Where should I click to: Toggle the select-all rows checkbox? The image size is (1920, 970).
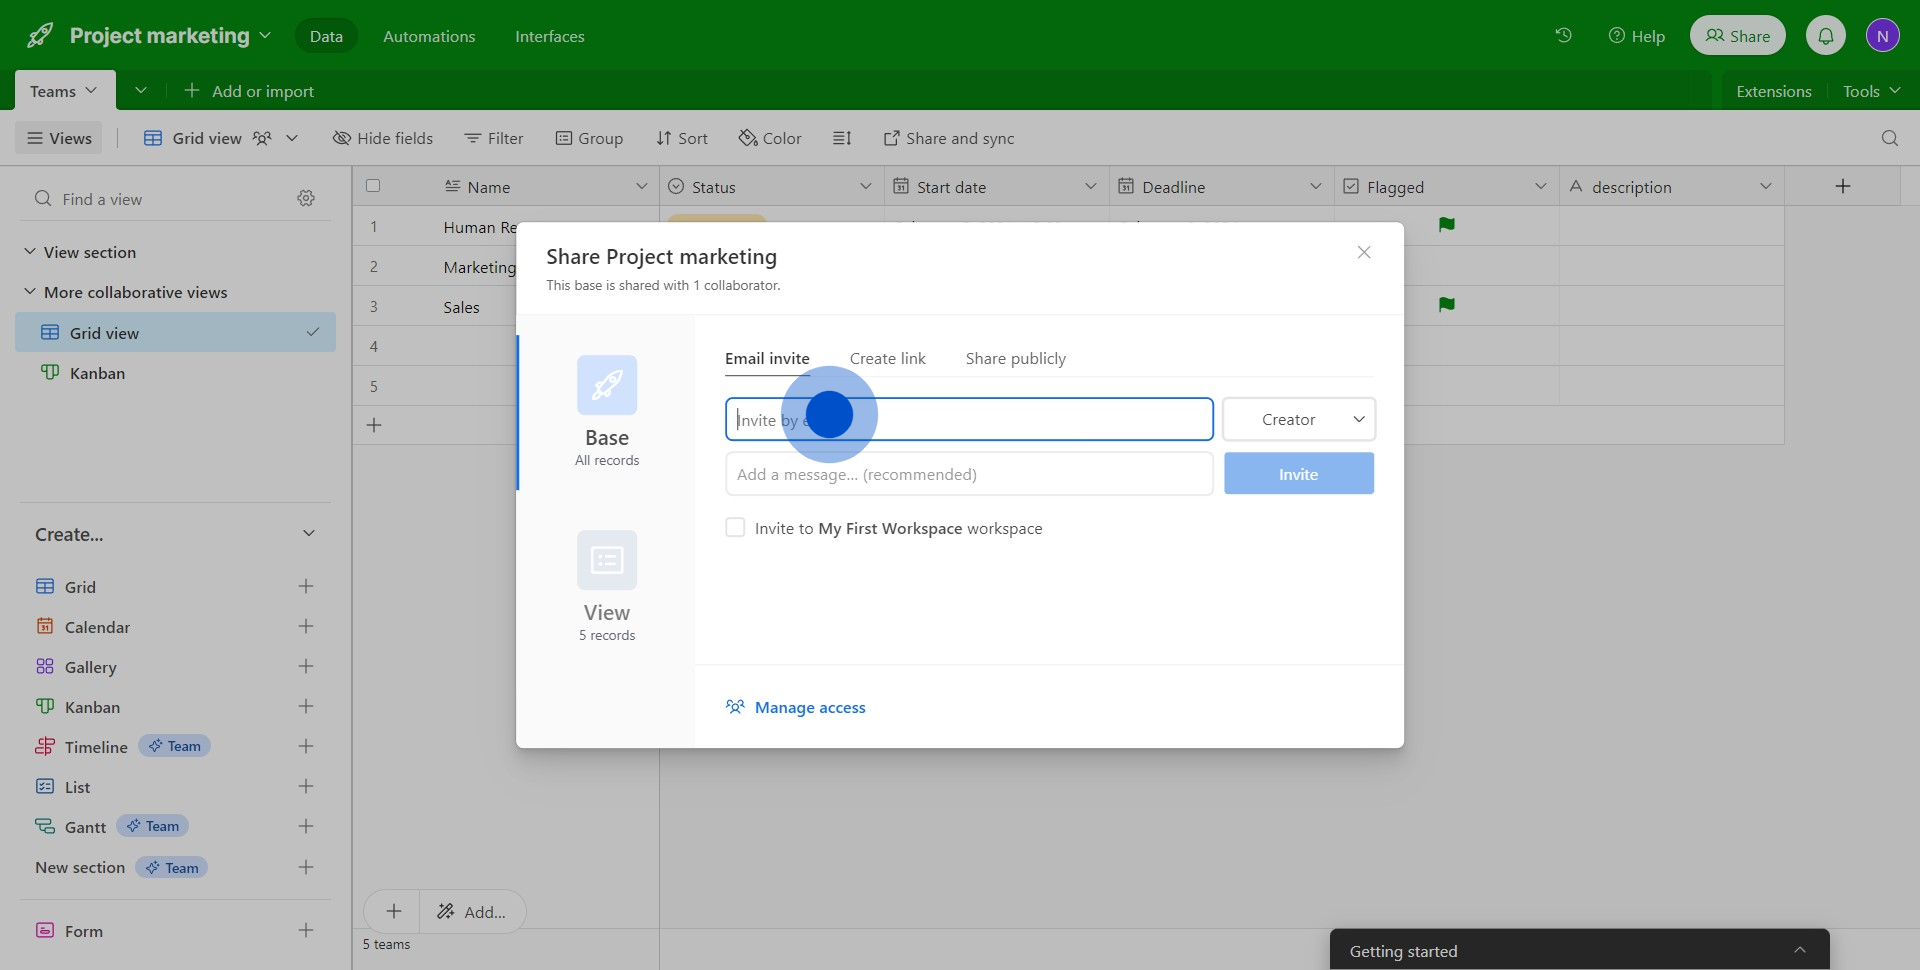click(373, 186)
